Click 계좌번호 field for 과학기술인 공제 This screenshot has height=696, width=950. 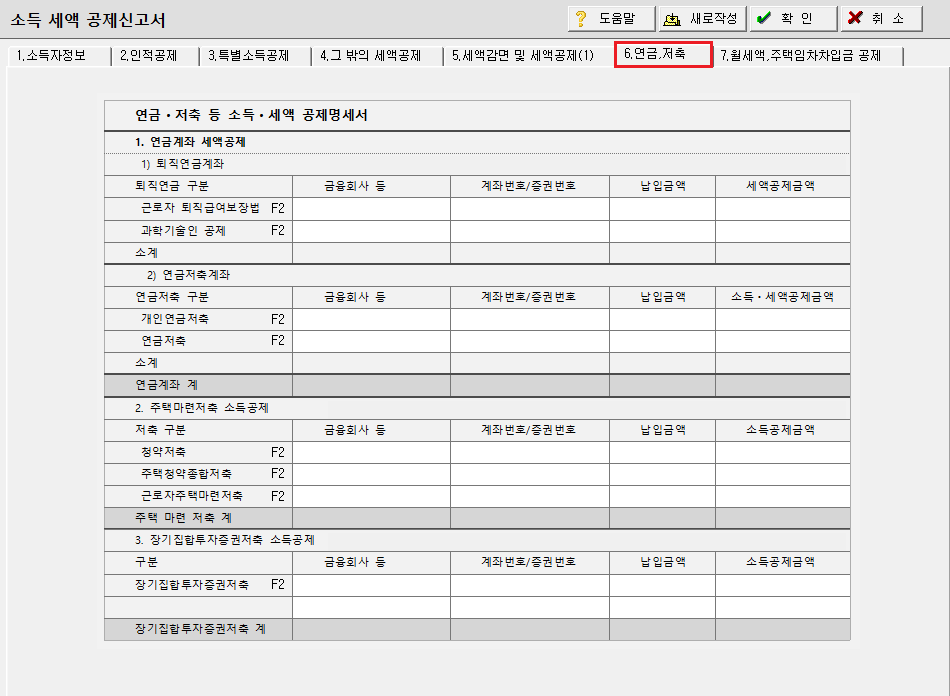tap(530, 231)
